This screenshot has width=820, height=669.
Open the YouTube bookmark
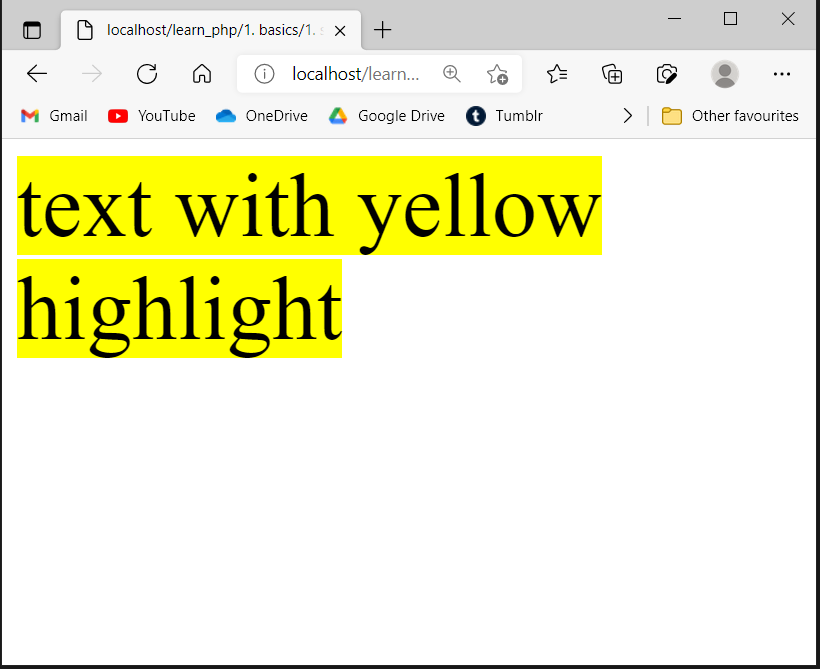pos(152,116)
